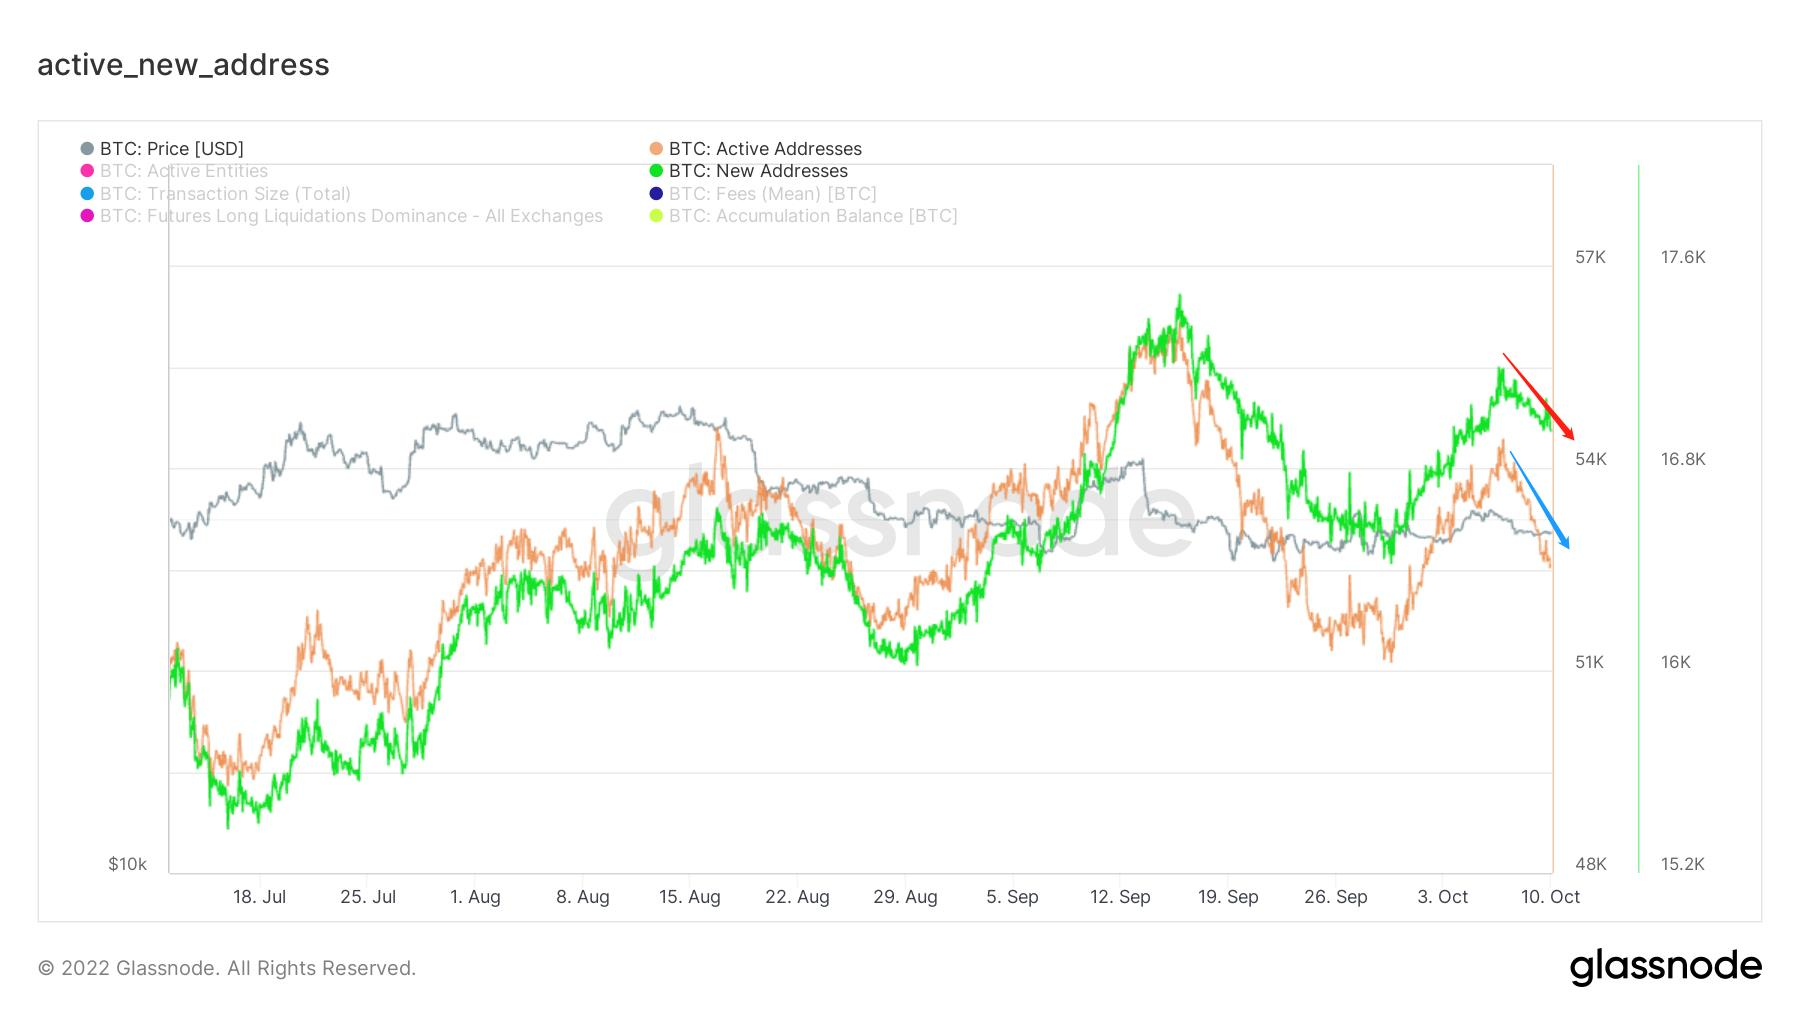This screenshot has width=1800, height=1013.
Task: Toggle the BTC: Active Addresses legend series
Action: pyautogui.click(x=765, y=149)
